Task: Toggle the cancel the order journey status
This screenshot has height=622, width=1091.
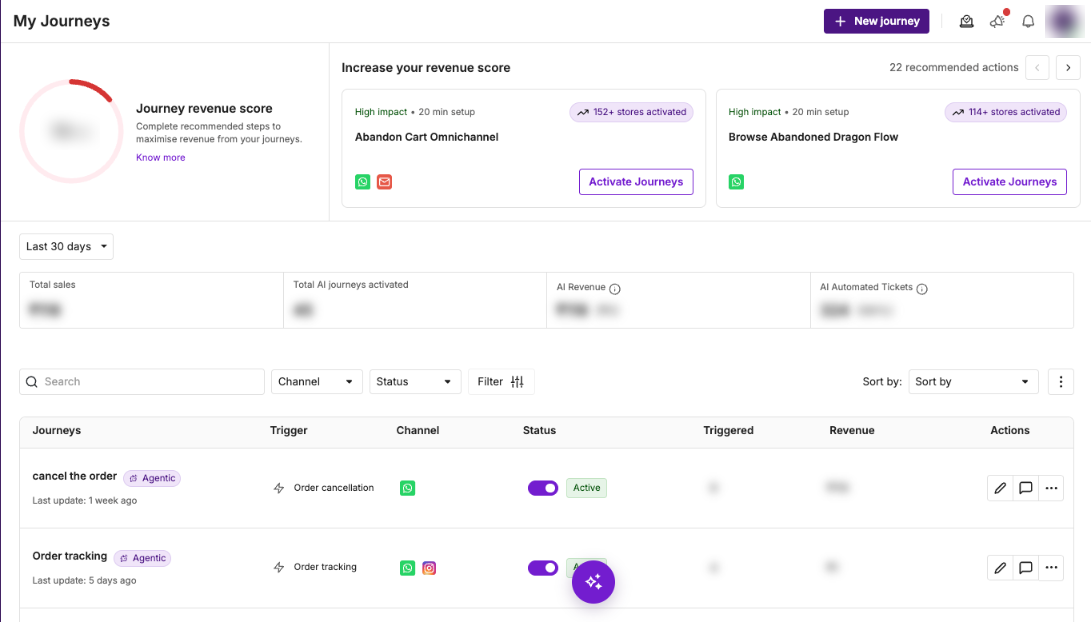Action: [543, 488]
